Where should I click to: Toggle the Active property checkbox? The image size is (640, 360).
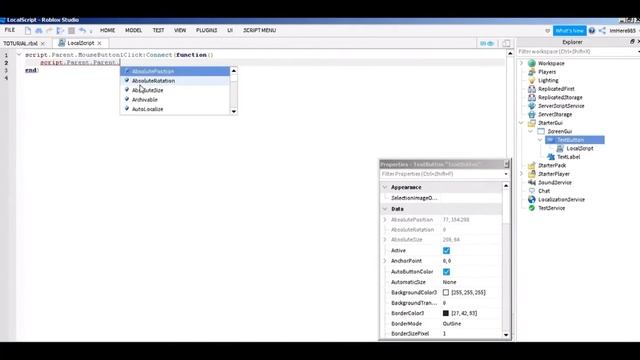click(446, 250)
